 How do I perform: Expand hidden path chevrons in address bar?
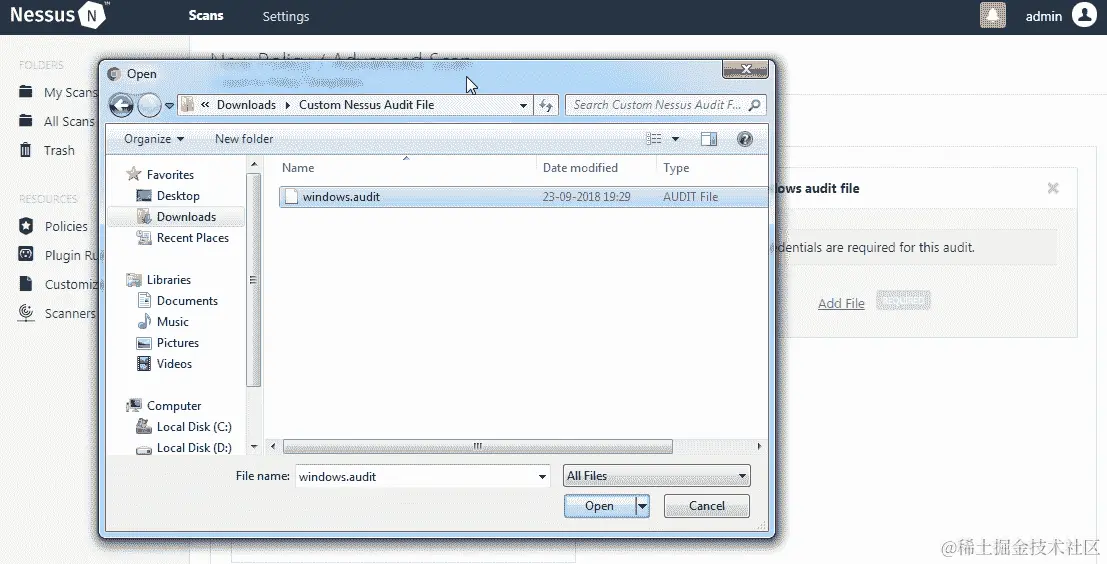click(x=205, y=104)
